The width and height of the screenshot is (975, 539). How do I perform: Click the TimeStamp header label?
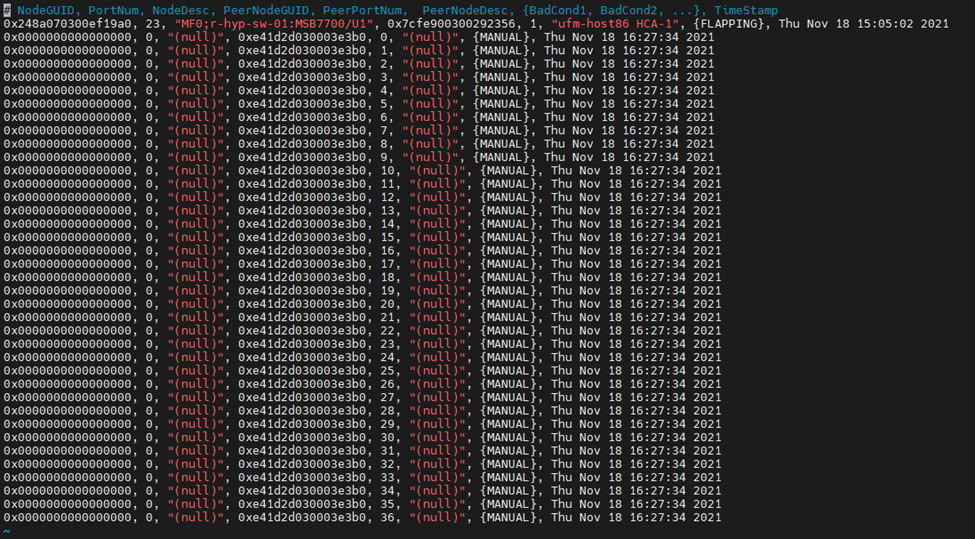(745, 10)
